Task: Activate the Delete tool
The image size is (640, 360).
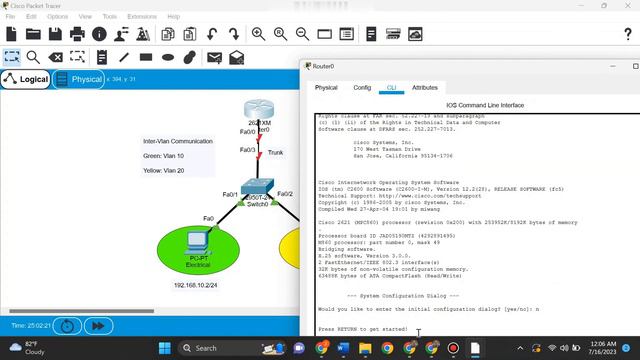Action: (x=55, y=57)
